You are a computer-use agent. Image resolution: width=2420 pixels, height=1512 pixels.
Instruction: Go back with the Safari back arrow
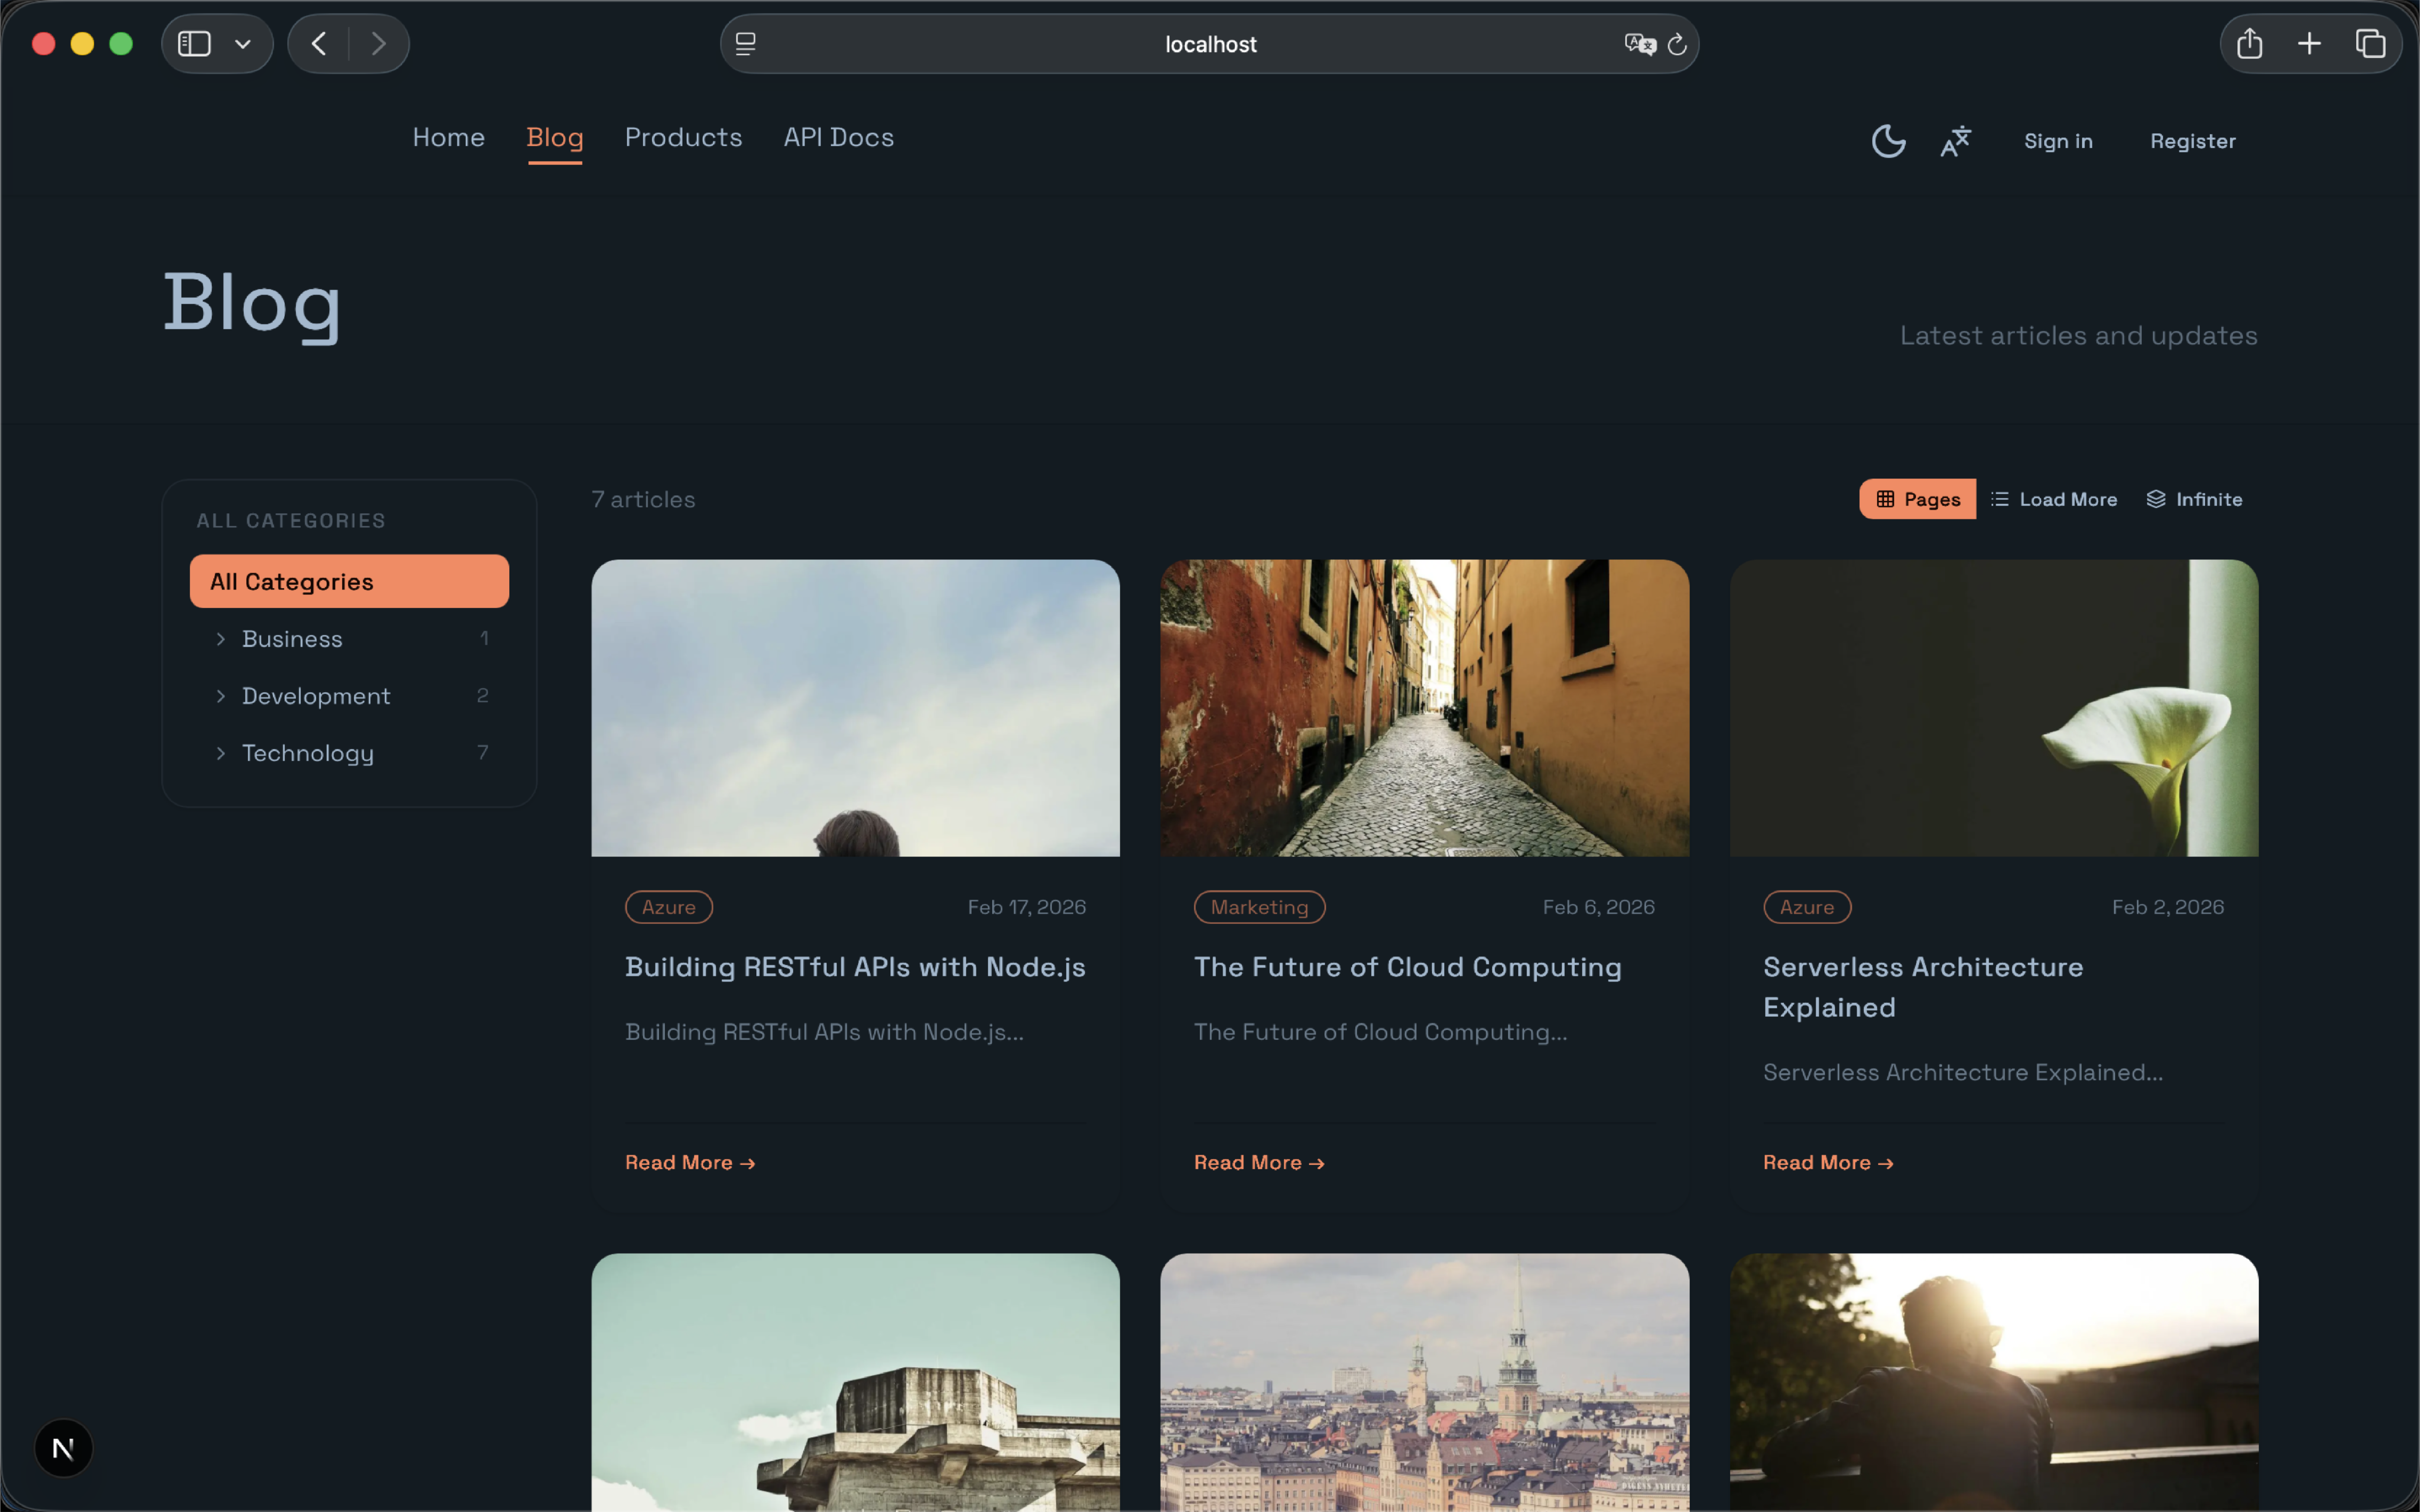click(x=319, y=44)
